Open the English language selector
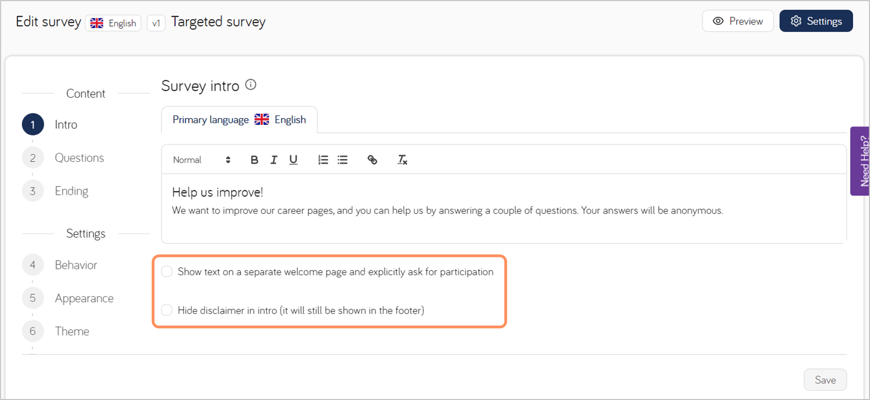Viewport: 870px width, 400px height. coord(113,22)
